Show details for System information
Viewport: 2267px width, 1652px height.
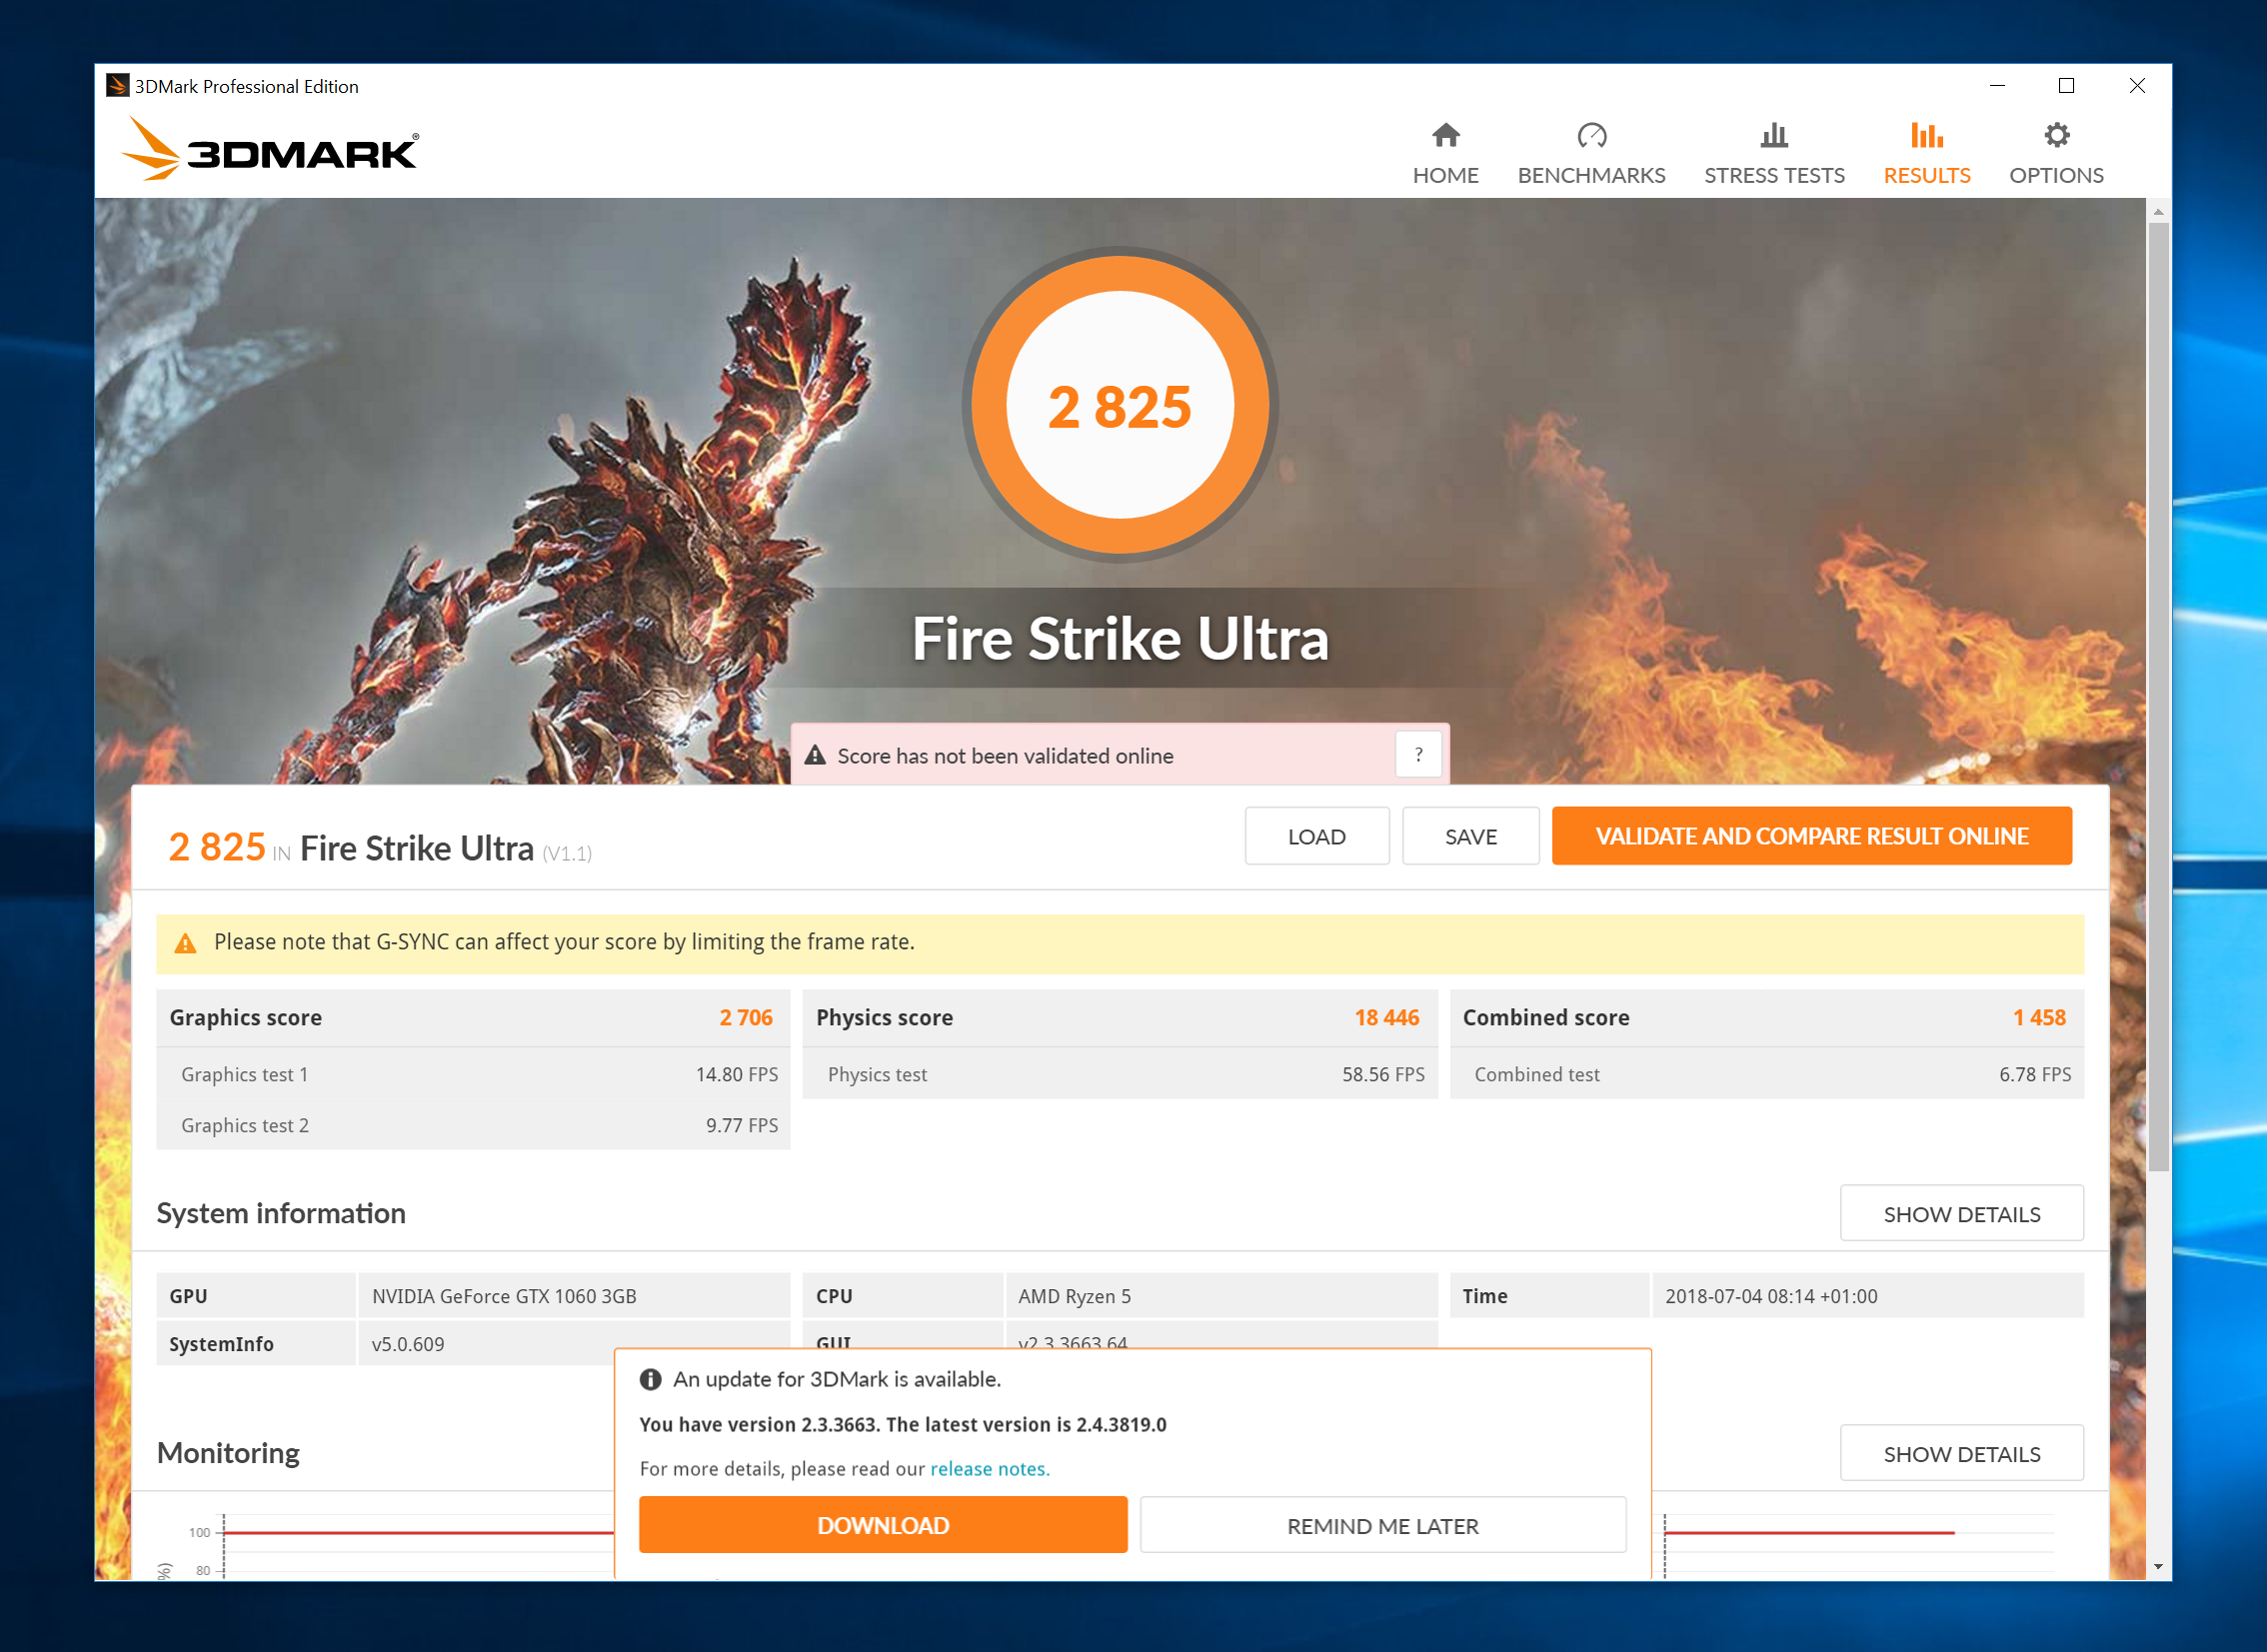tap(1960, 1213)
